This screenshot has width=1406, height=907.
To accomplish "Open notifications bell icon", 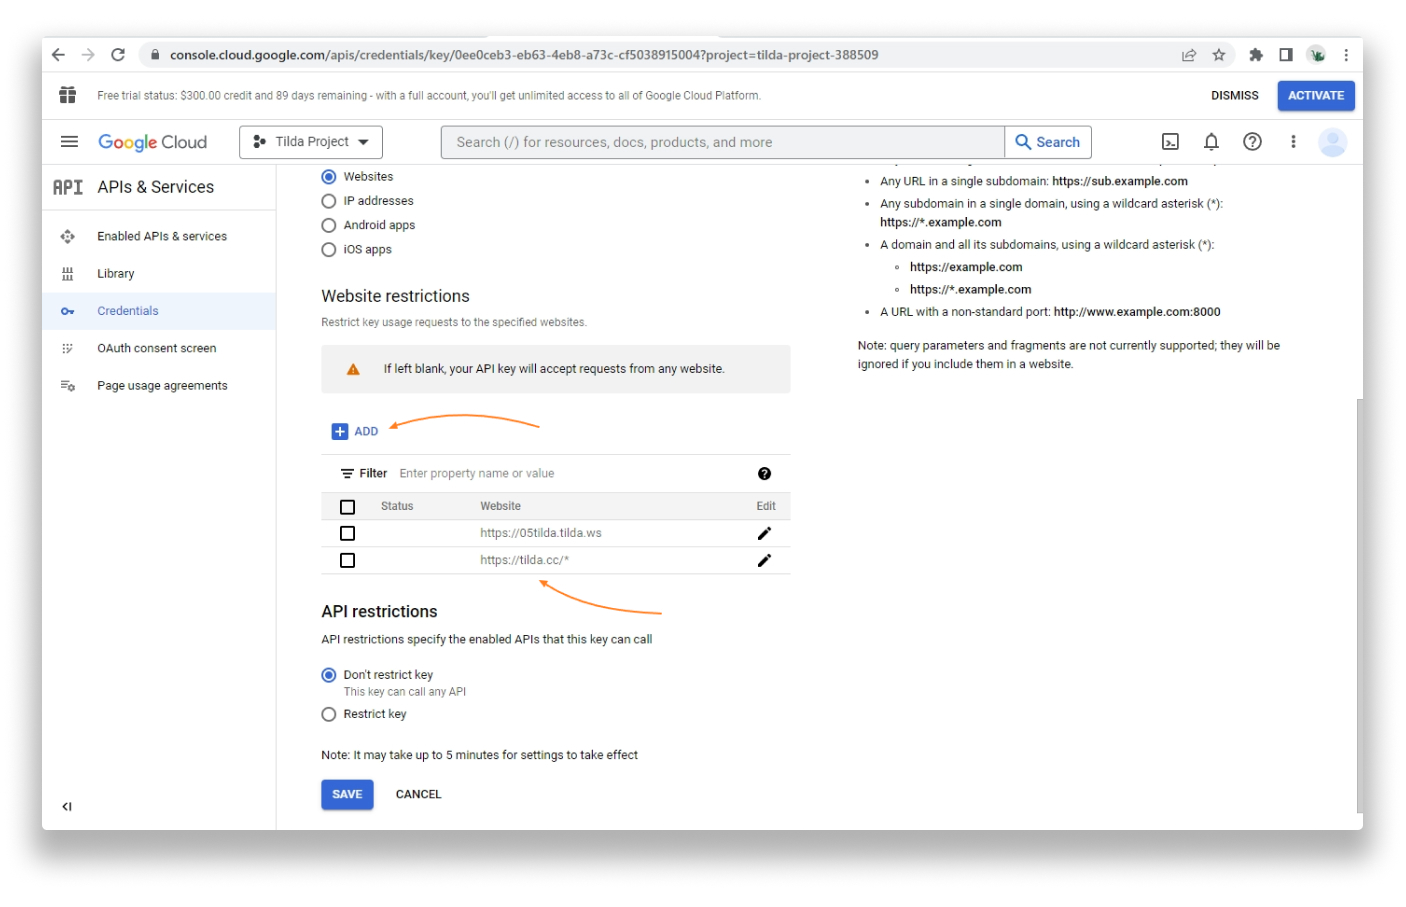I will pos(1211,142).
